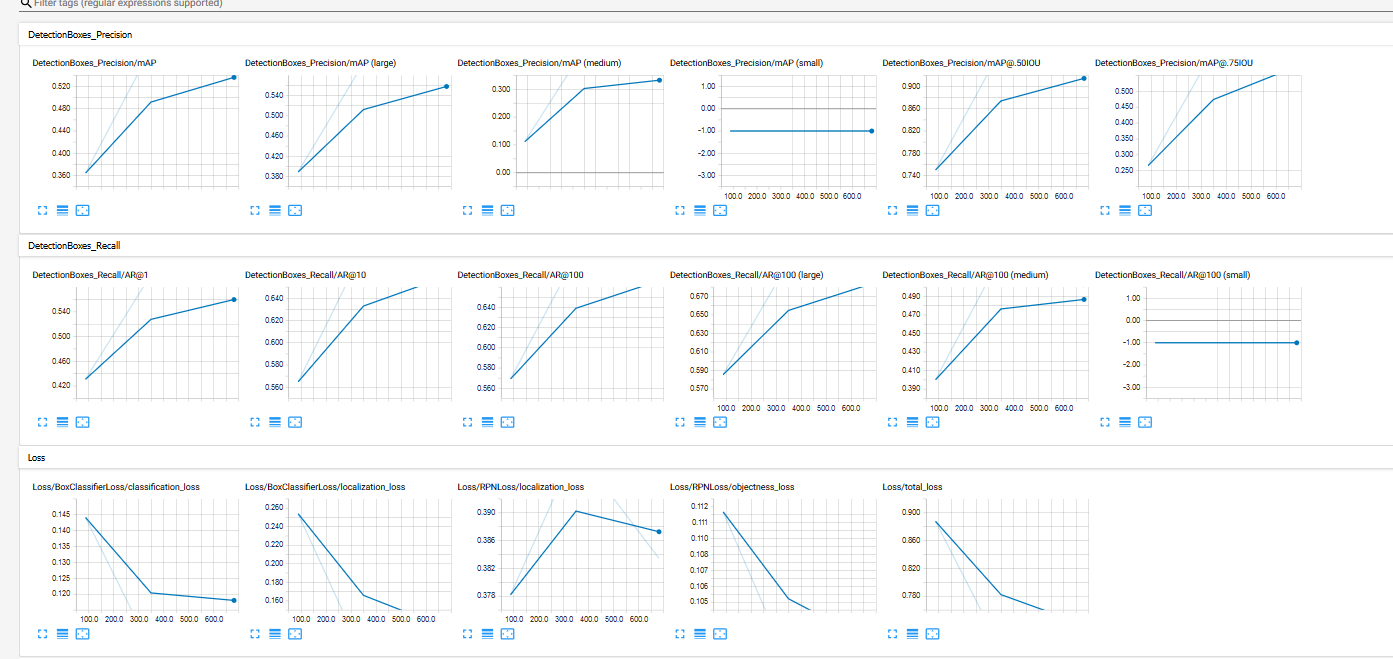
Task: Click the mAP@.75IOU chart plot area
Action: point(1218,130)
